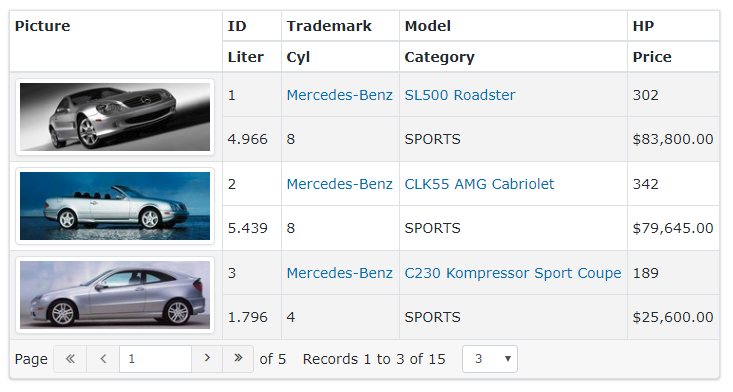The width and height of the screenshot is (733, 392).
Task: Go to next page of records
Action: pos(207,359)
